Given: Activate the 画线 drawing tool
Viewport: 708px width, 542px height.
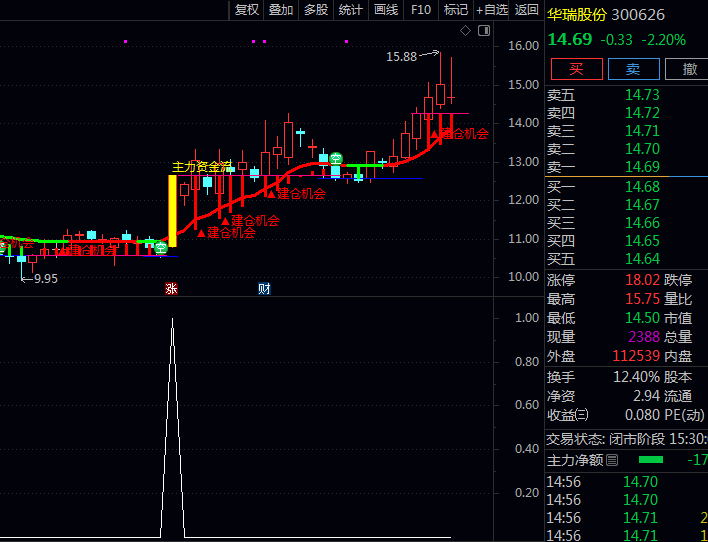Looking at the screenshot, I should pyautogui.click(x=386, y=9).
